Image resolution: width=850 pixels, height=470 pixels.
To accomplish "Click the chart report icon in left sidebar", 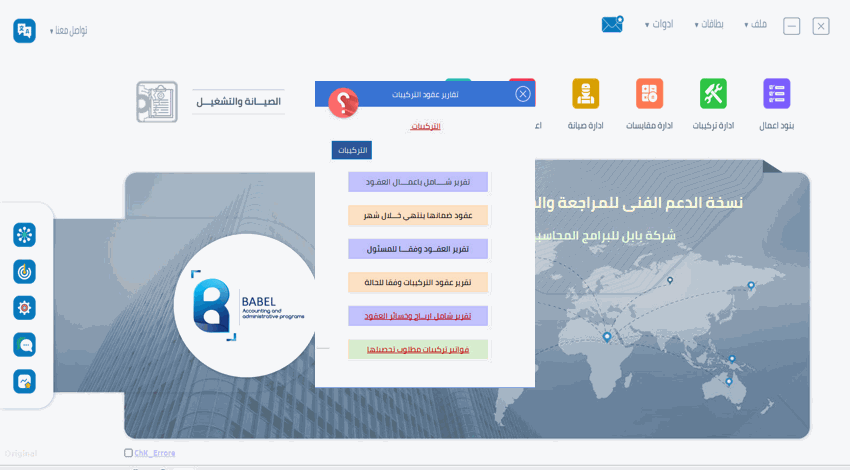I will 25,381.
